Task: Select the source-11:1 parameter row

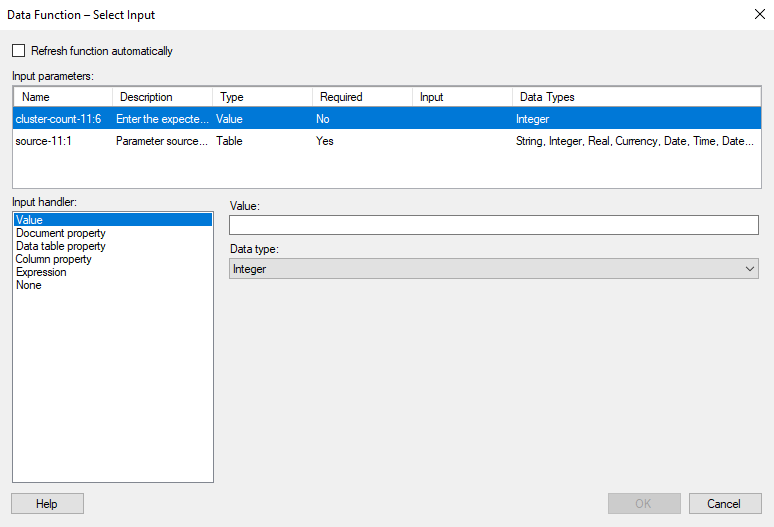Action: pos(387,141)
